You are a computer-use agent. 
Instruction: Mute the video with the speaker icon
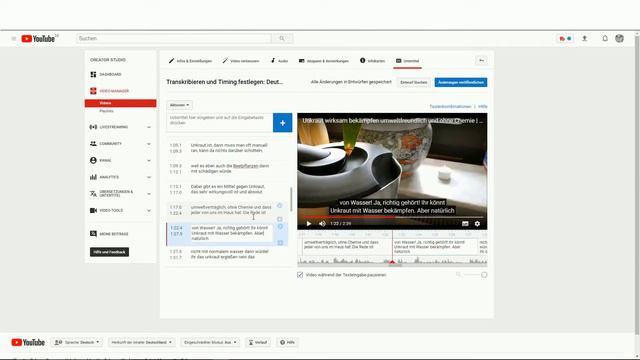pyautogui.click(x=322, y=224)
